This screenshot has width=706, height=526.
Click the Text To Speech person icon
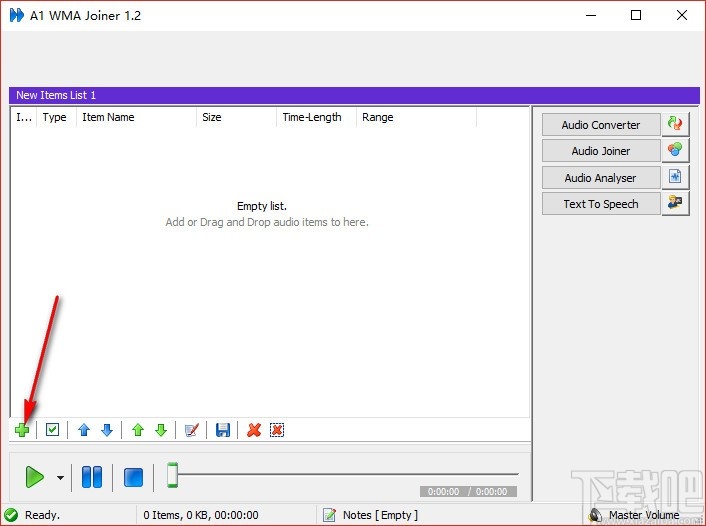tap(675, 203)
